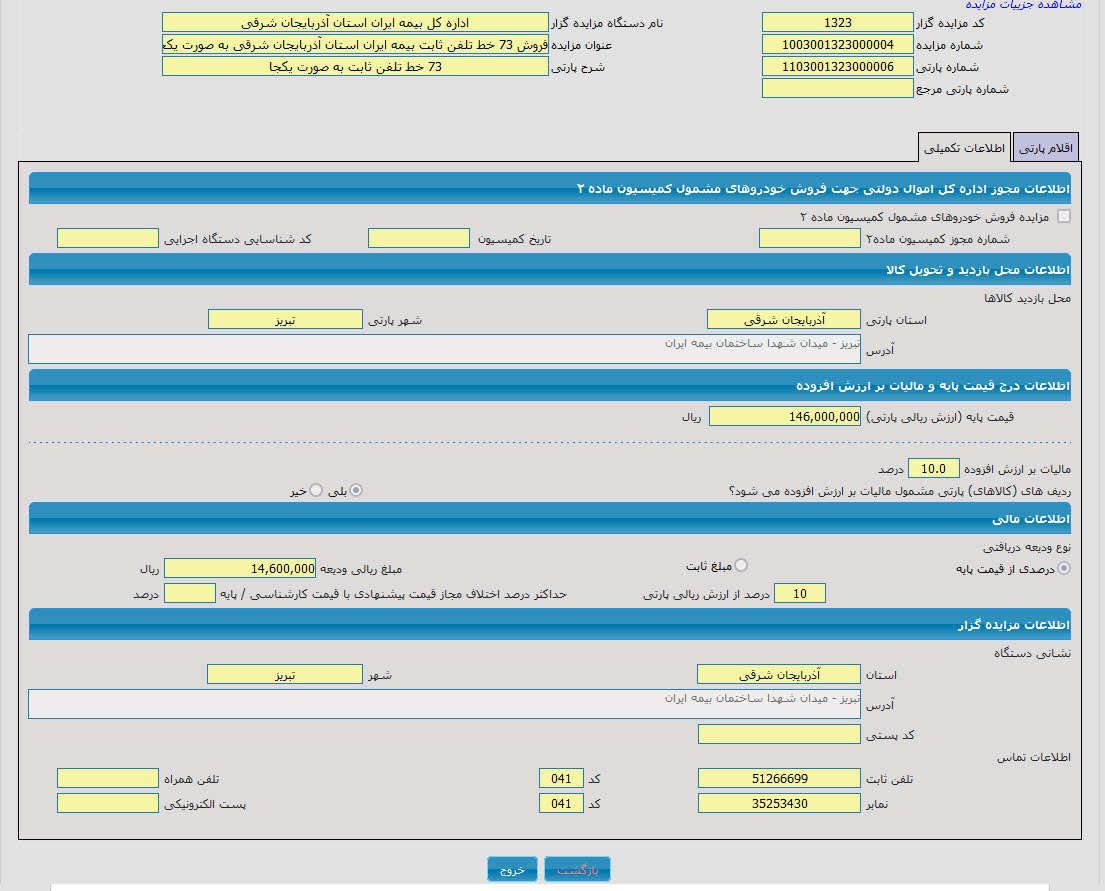Focus the empty پست الکترونیکی field
1105x891 pixels.
click(x=107, y=803)
